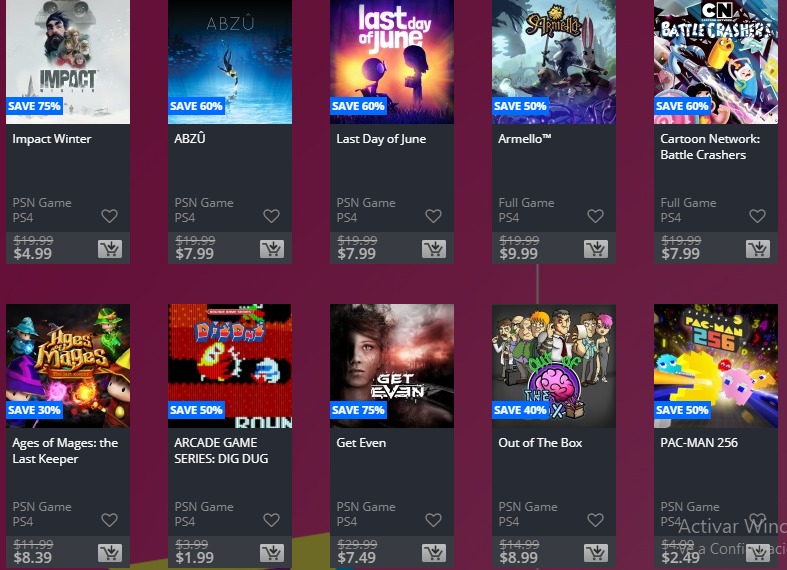Toggle wishlist heart for Armello
Image resolution: width=787 pixels, height=570 pixels.
tap(595, 216)
